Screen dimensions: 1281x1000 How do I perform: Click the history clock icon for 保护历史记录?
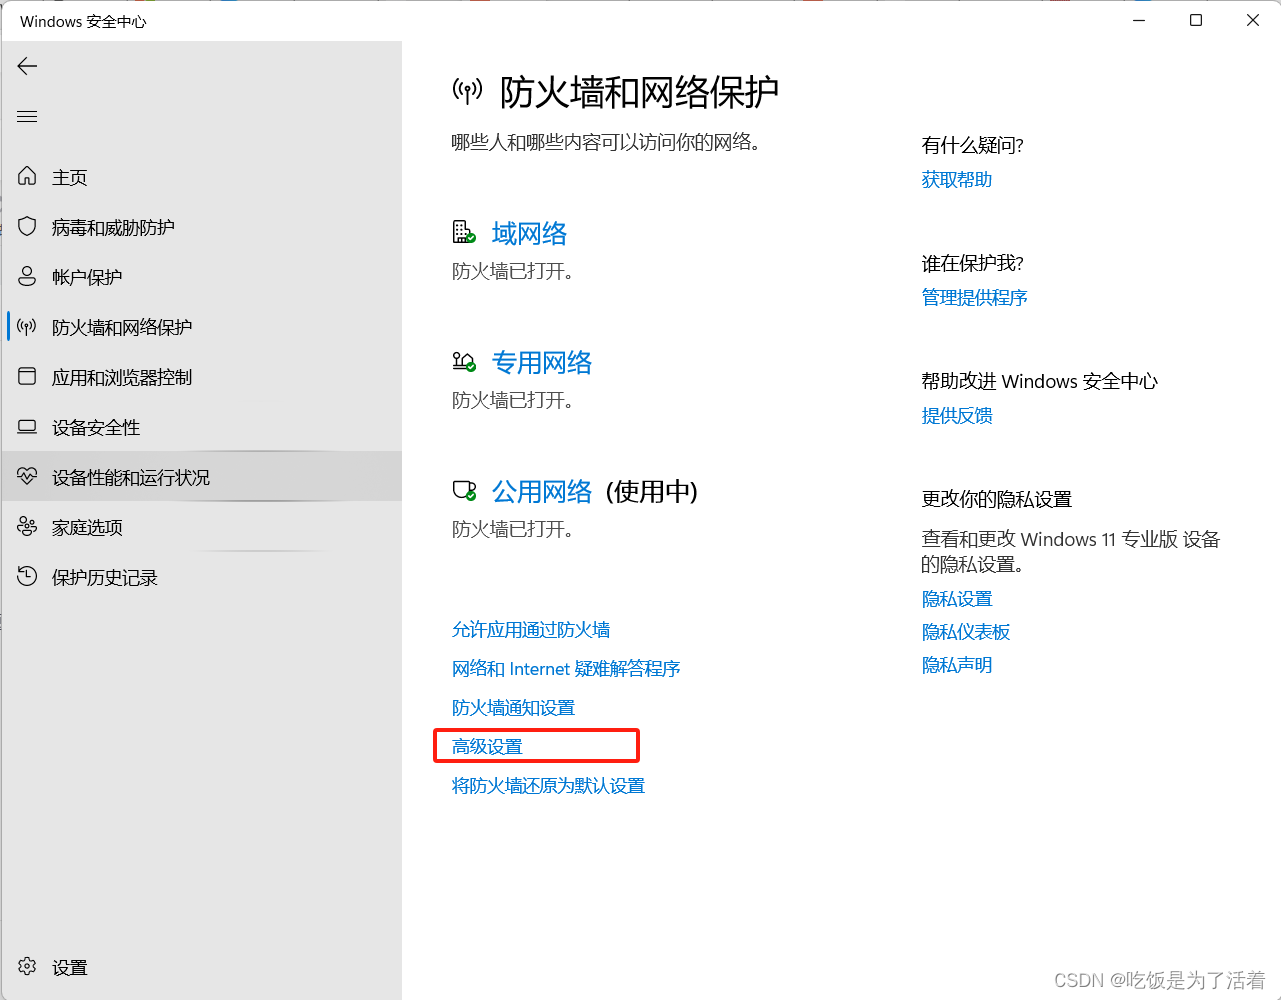(x=27, y=576)
